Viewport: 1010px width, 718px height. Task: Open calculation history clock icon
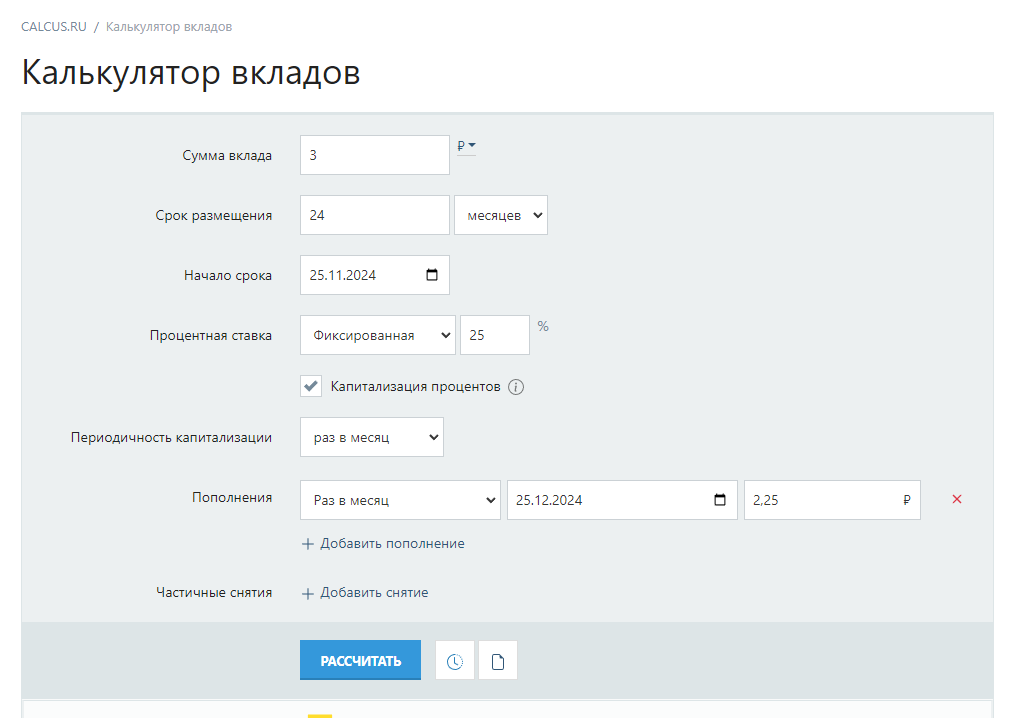(x=455, y=661)
